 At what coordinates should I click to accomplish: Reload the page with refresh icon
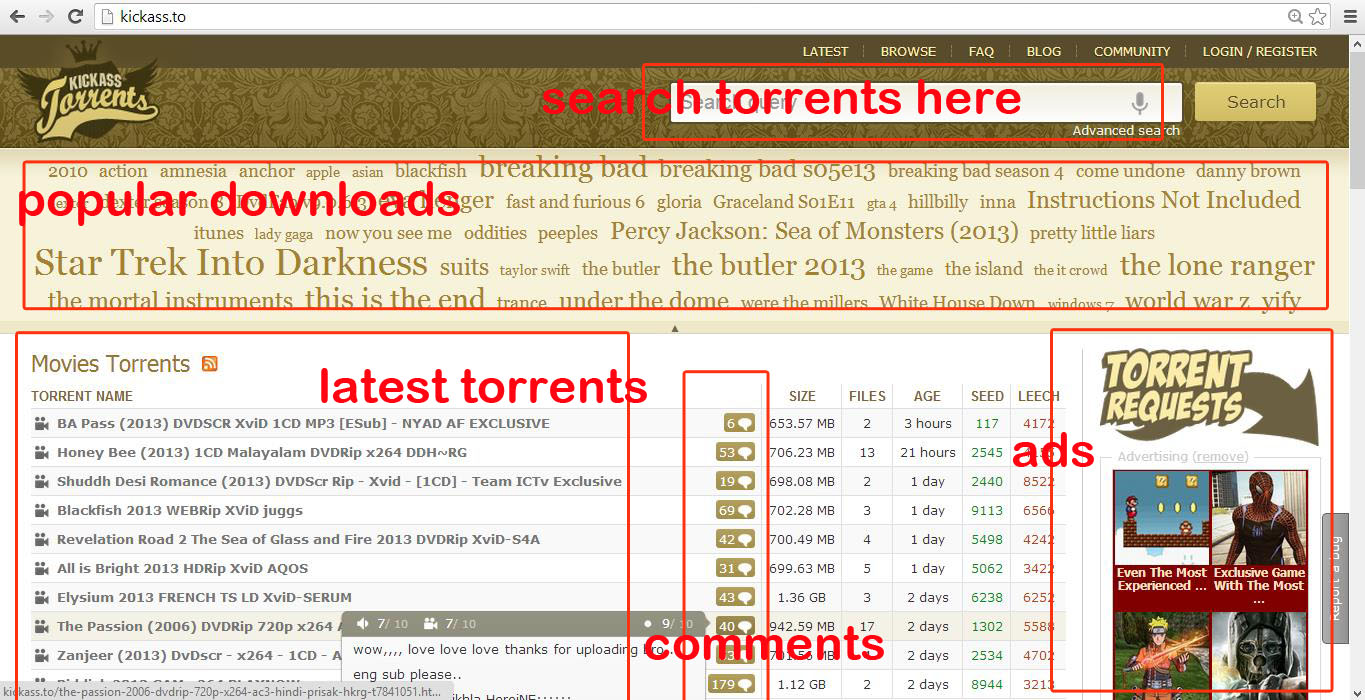click(x=75, y=16)
